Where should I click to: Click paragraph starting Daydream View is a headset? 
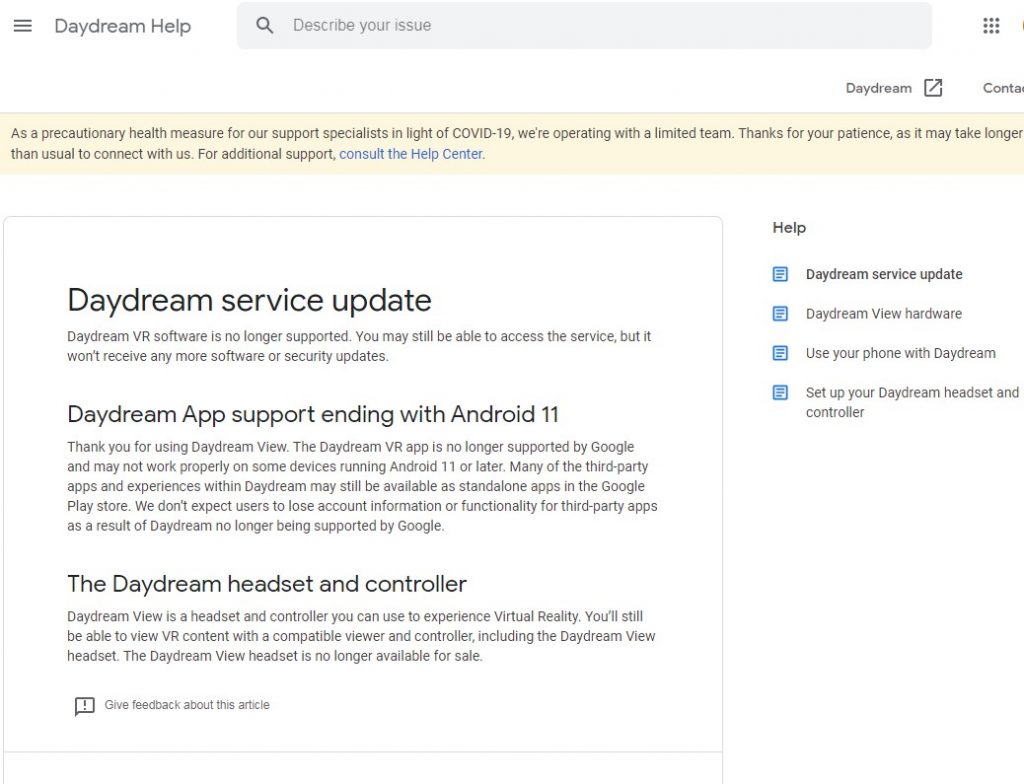pos(361,636)
